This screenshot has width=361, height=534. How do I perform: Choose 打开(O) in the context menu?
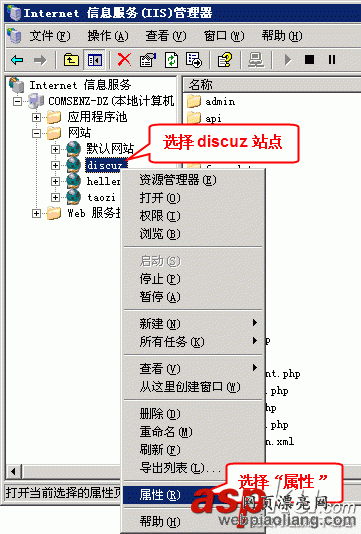(193, 198)
